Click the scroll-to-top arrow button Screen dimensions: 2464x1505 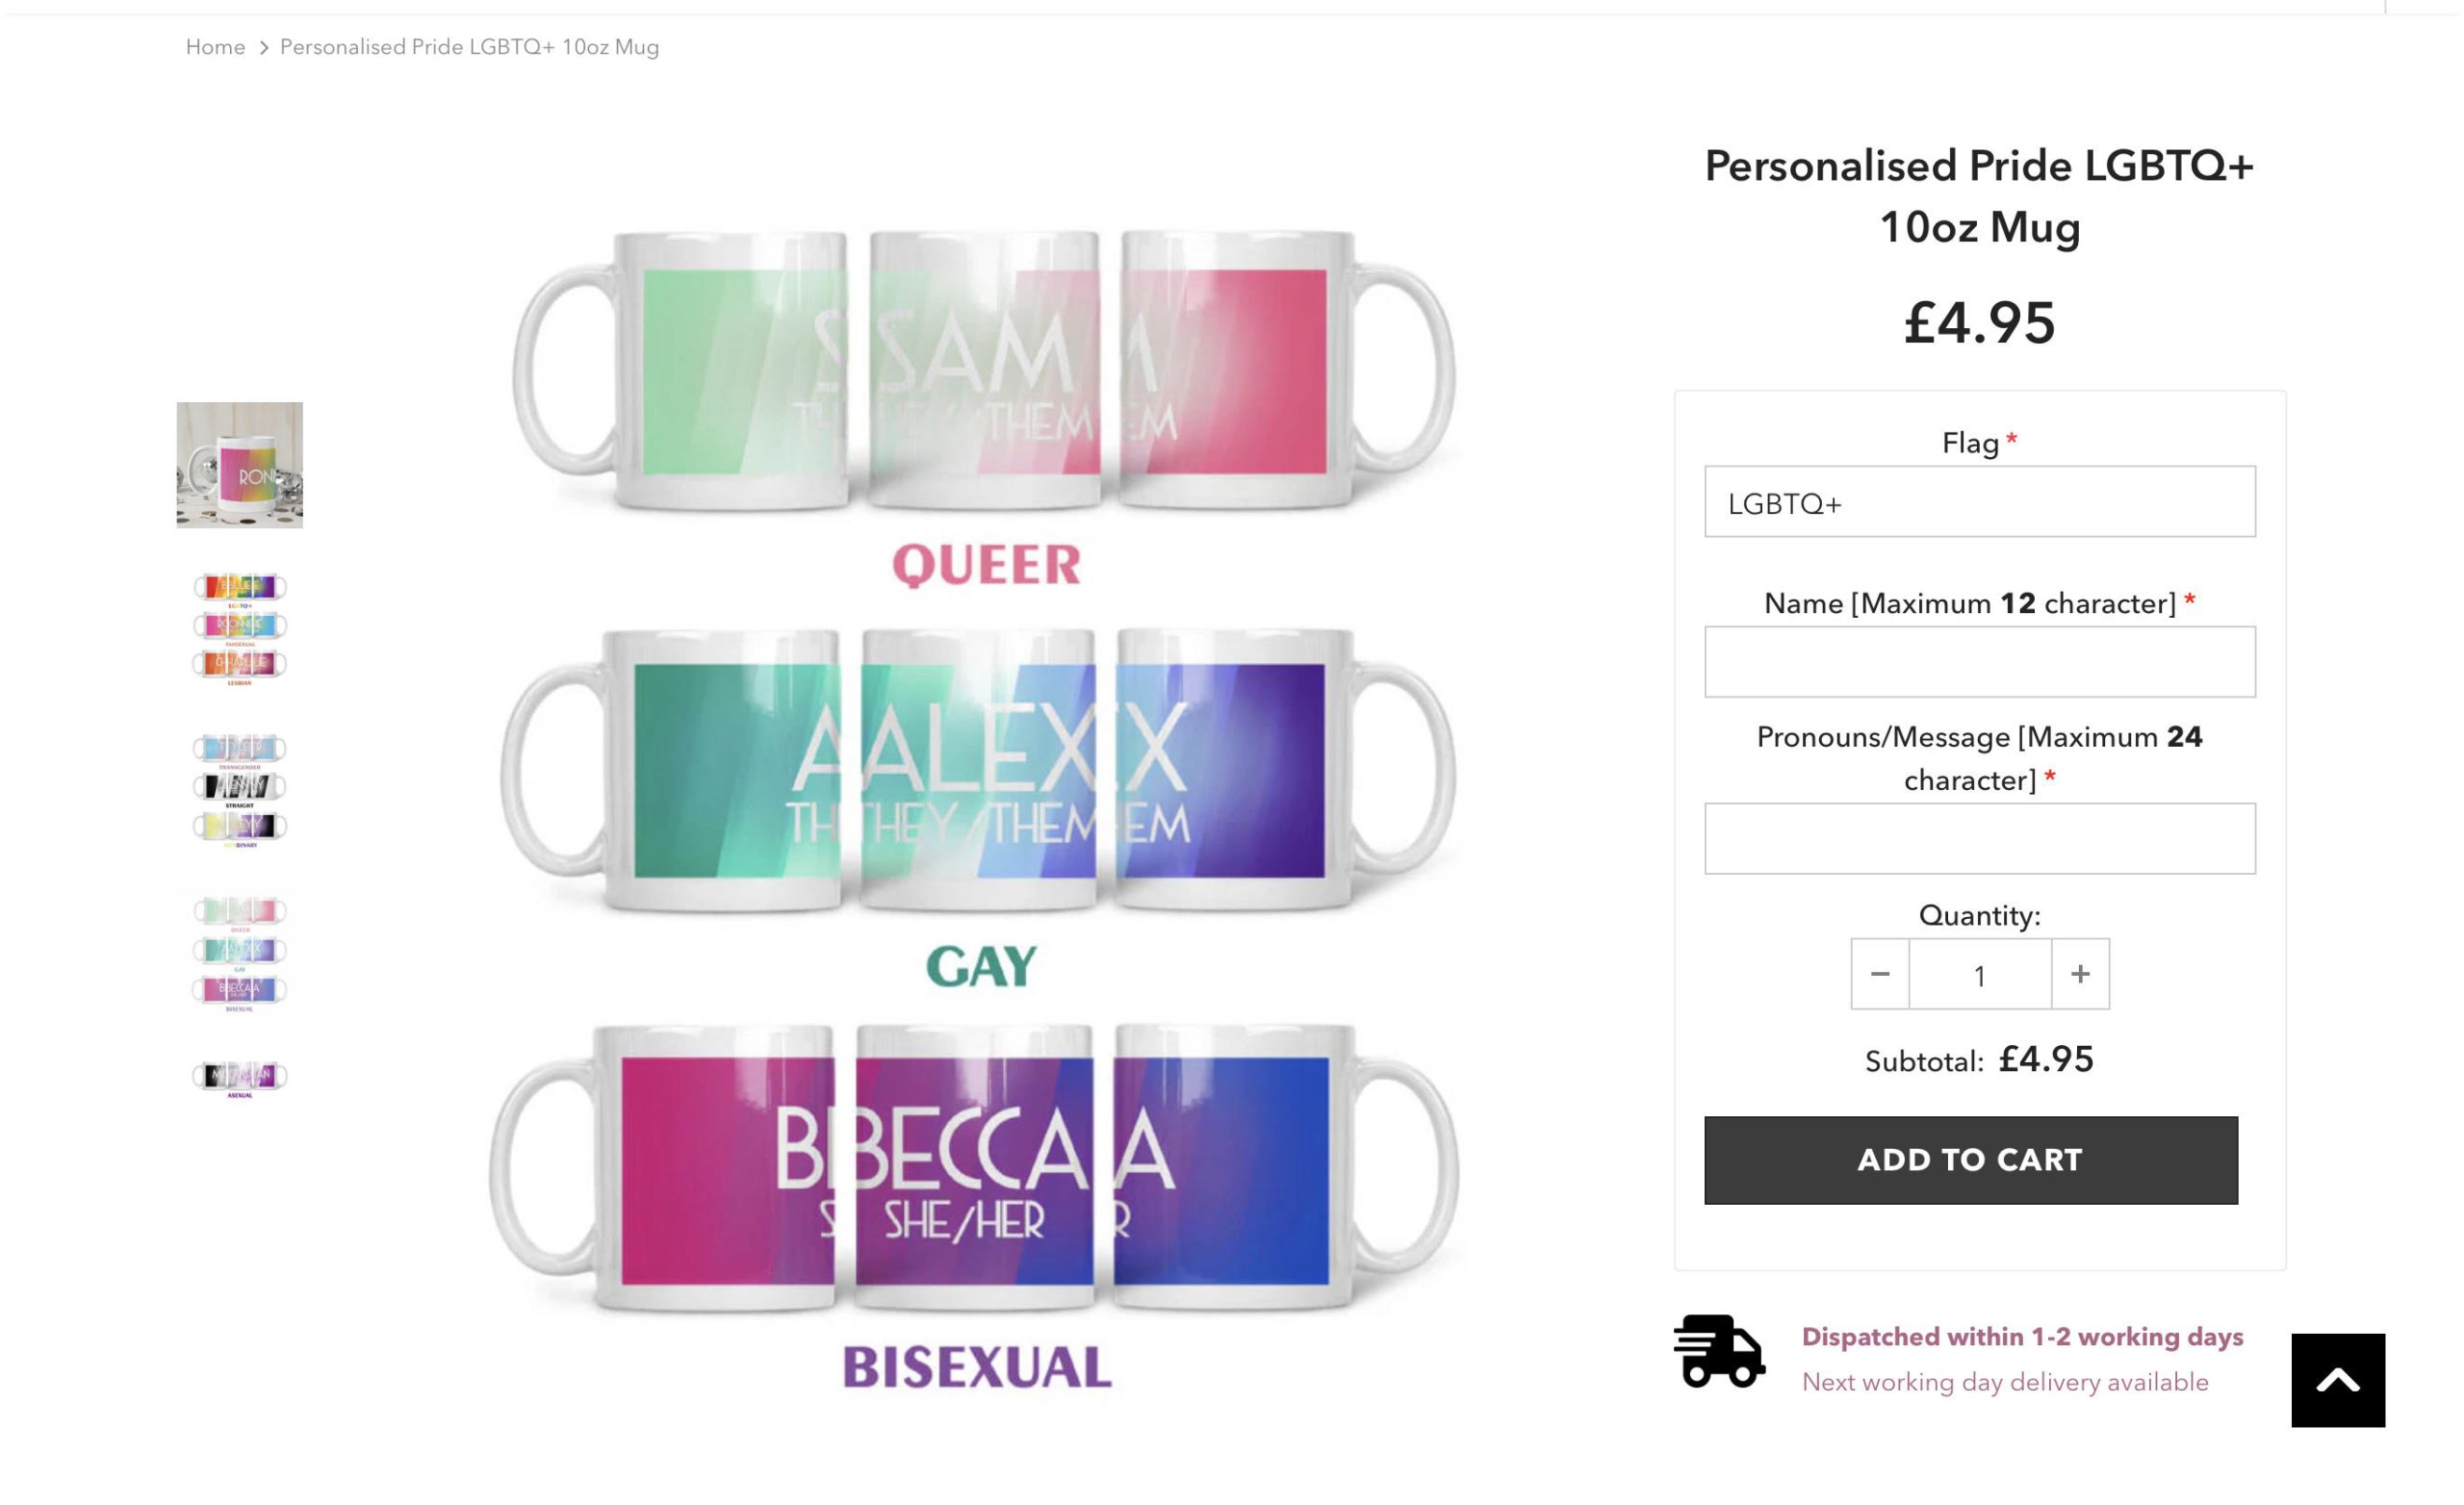tap(2337, 1380)
